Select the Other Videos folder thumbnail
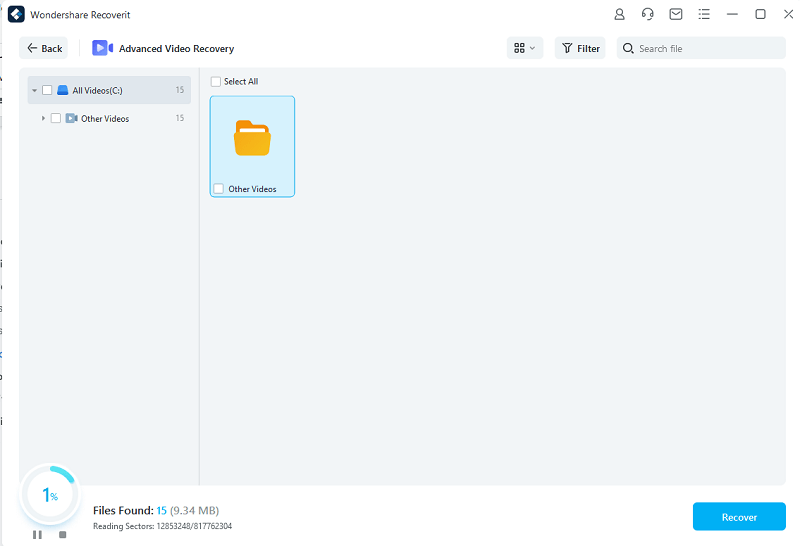800x546 pixels. coord(252,146)
